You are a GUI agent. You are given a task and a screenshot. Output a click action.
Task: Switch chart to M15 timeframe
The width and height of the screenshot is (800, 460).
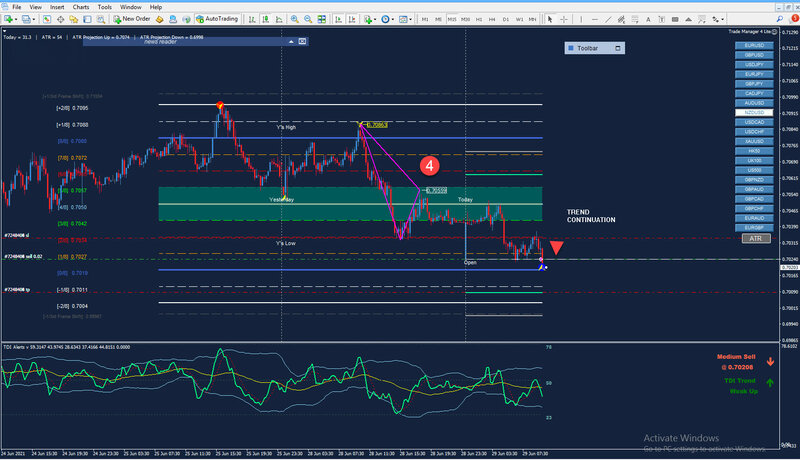[x=452, y=19]
